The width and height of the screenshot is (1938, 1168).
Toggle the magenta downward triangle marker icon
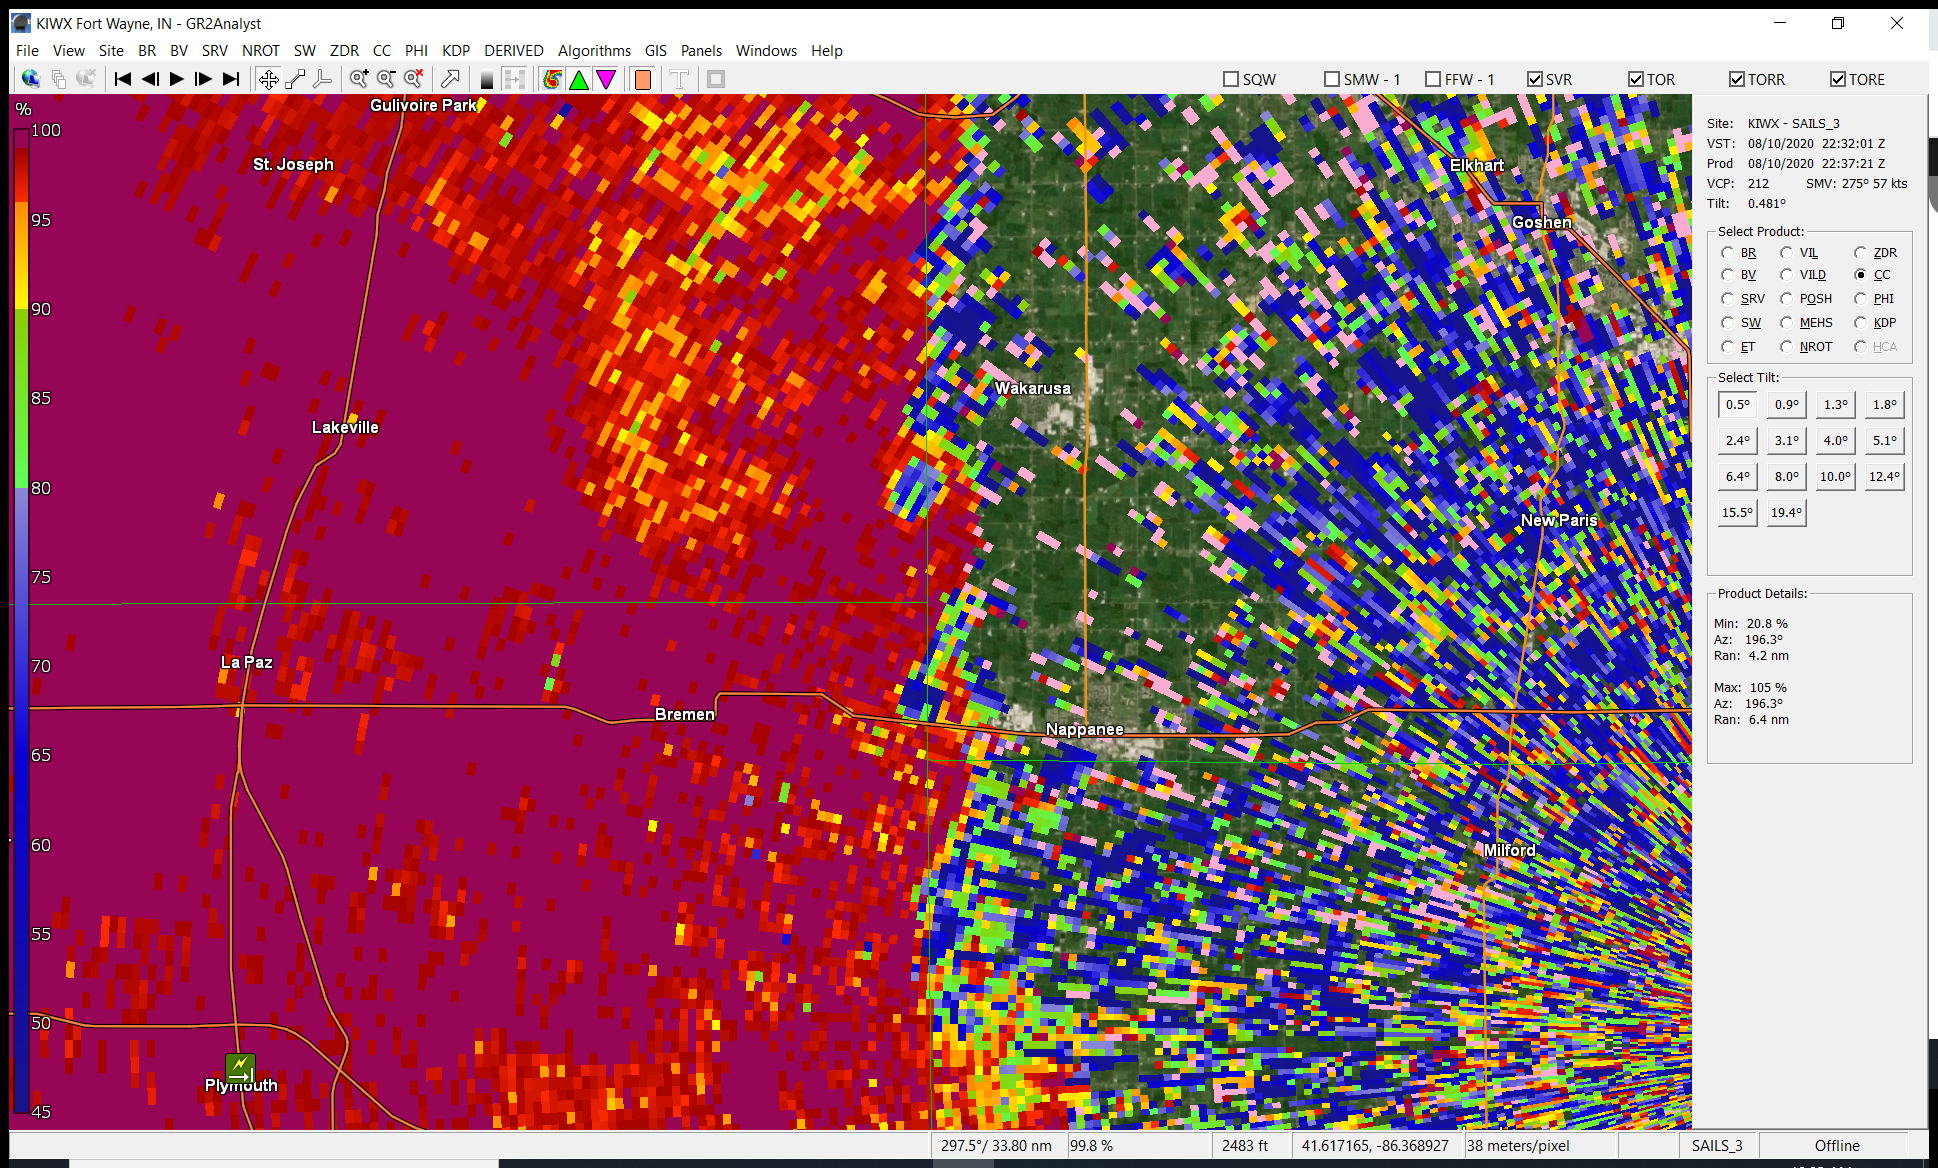[605, 79]
